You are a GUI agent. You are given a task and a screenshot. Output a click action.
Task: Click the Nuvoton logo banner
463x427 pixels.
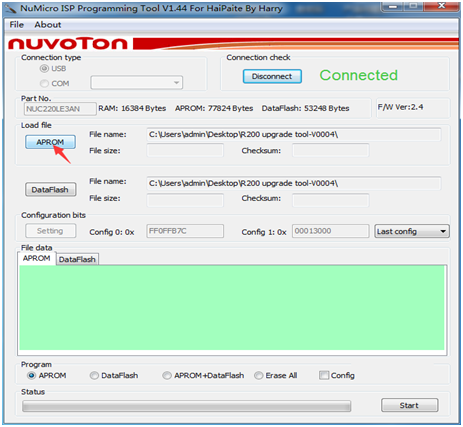click(x=68, y=44)
